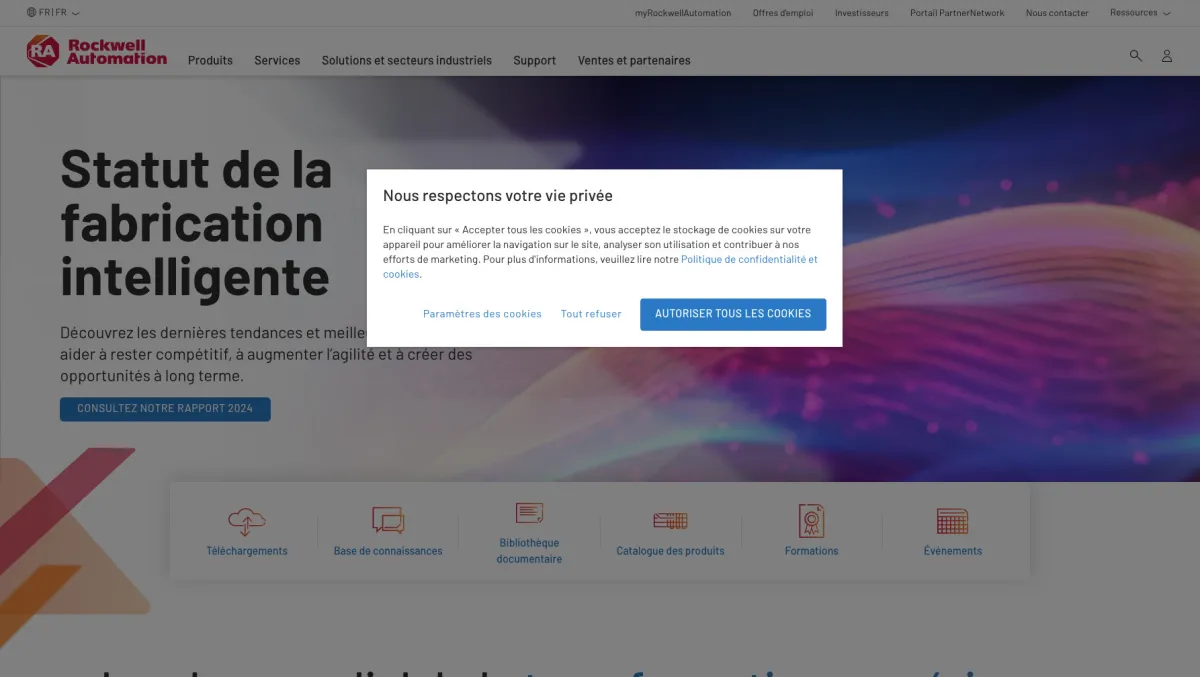Click the Base de connaissances chat icon
This screenshot has width=1200, height=677.
point(388,521)
